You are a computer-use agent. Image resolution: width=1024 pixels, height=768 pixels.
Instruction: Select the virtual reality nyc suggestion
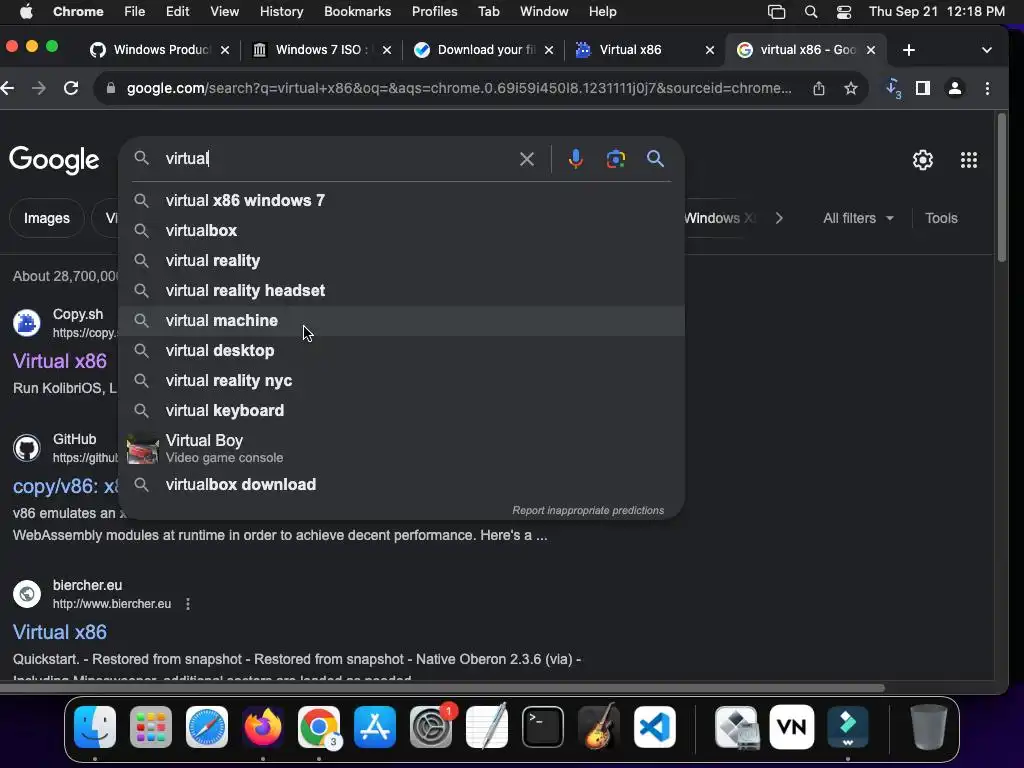coord(402,381)
